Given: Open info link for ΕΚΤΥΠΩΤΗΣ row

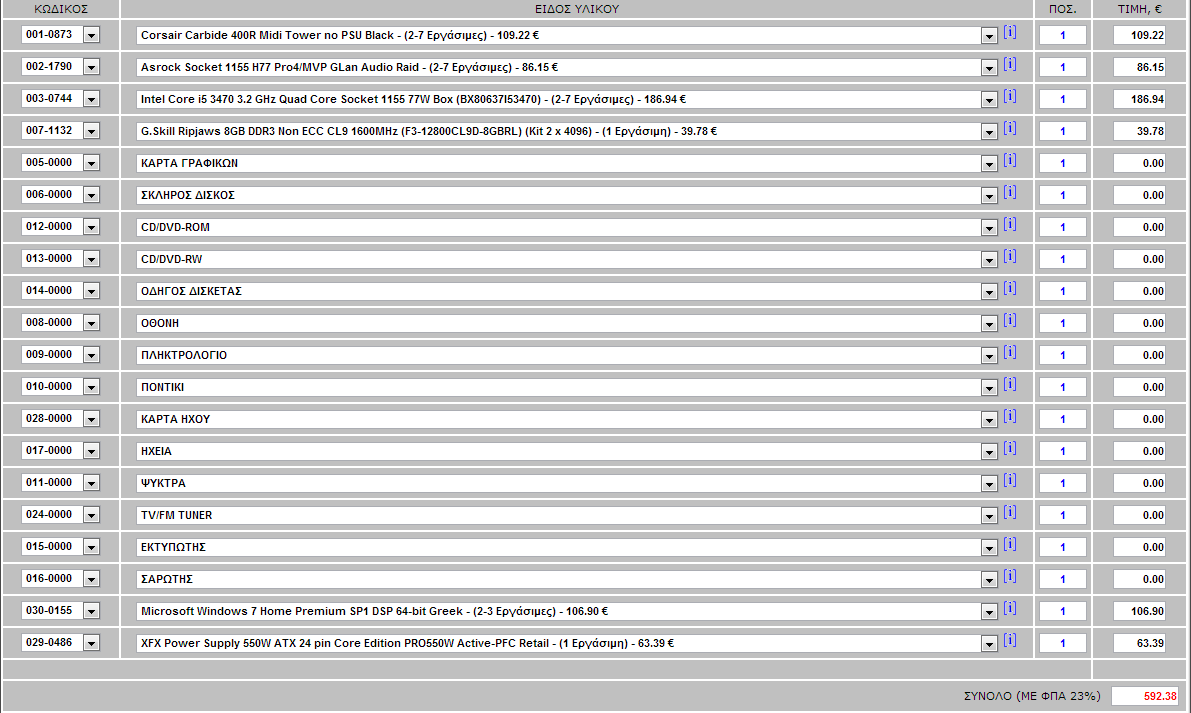Looking at the screenshot, I should [1009, 544].
